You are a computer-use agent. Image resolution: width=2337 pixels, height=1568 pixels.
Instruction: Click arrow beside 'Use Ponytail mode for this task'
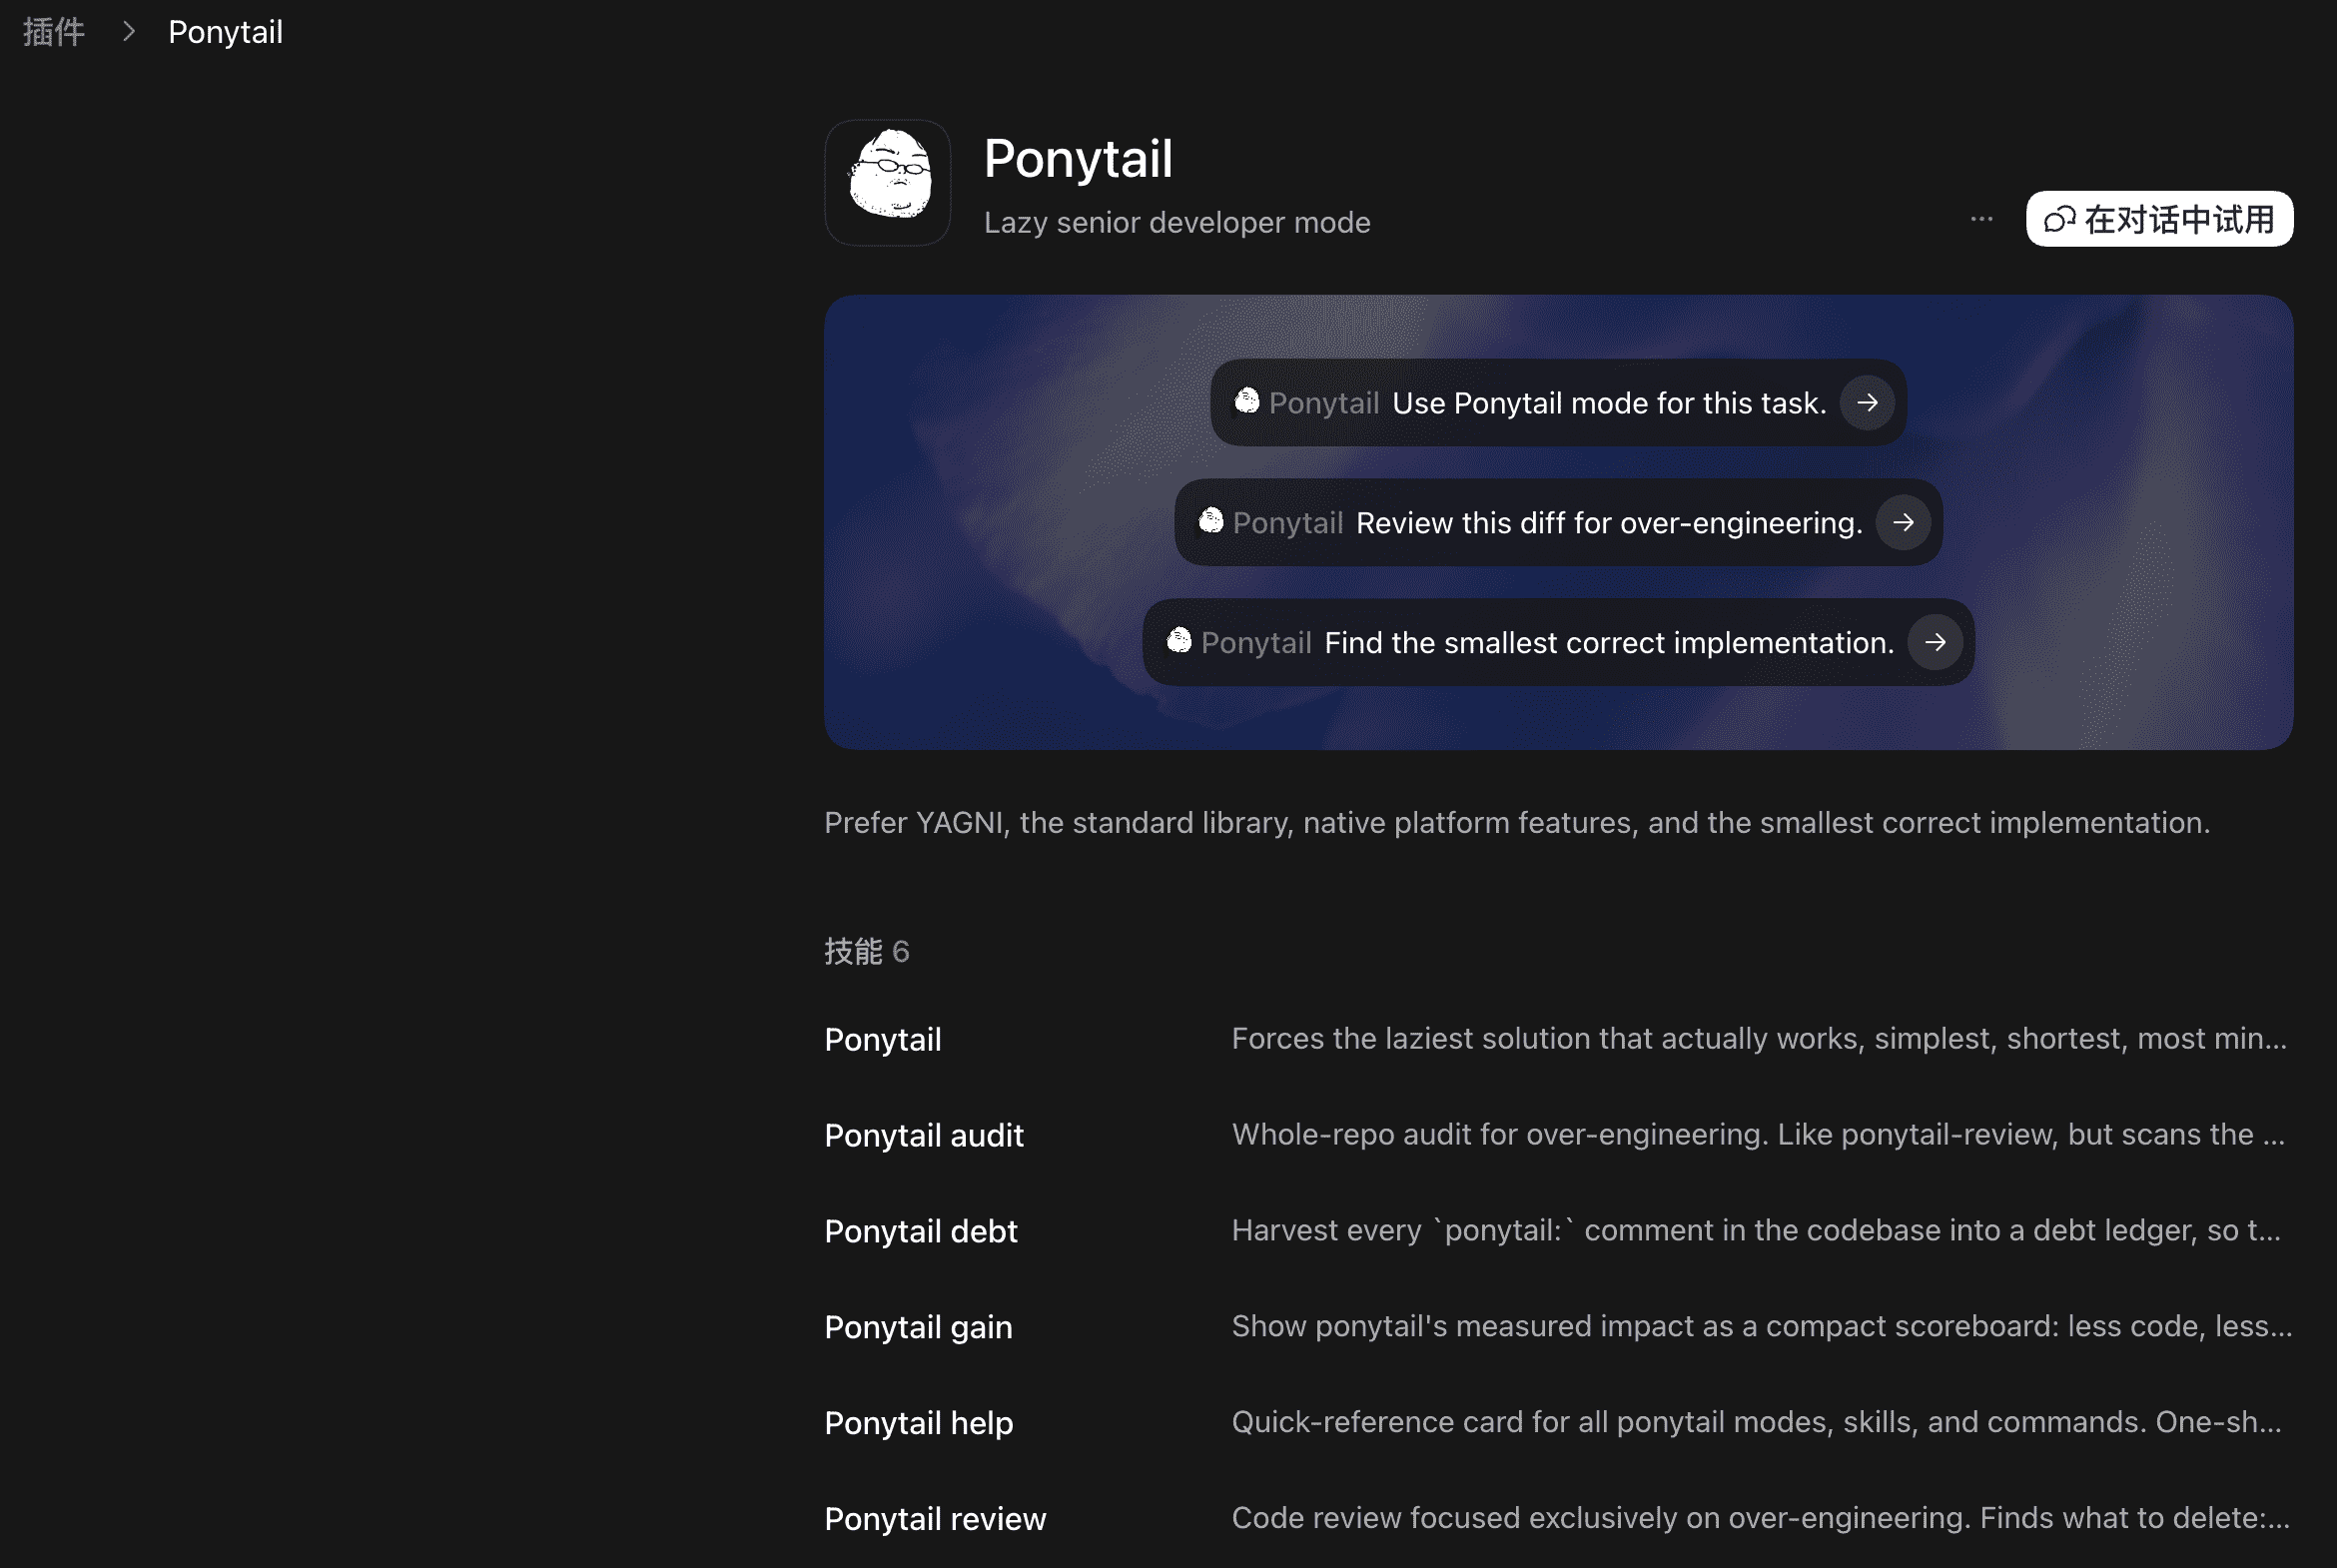coord(1867,403)
